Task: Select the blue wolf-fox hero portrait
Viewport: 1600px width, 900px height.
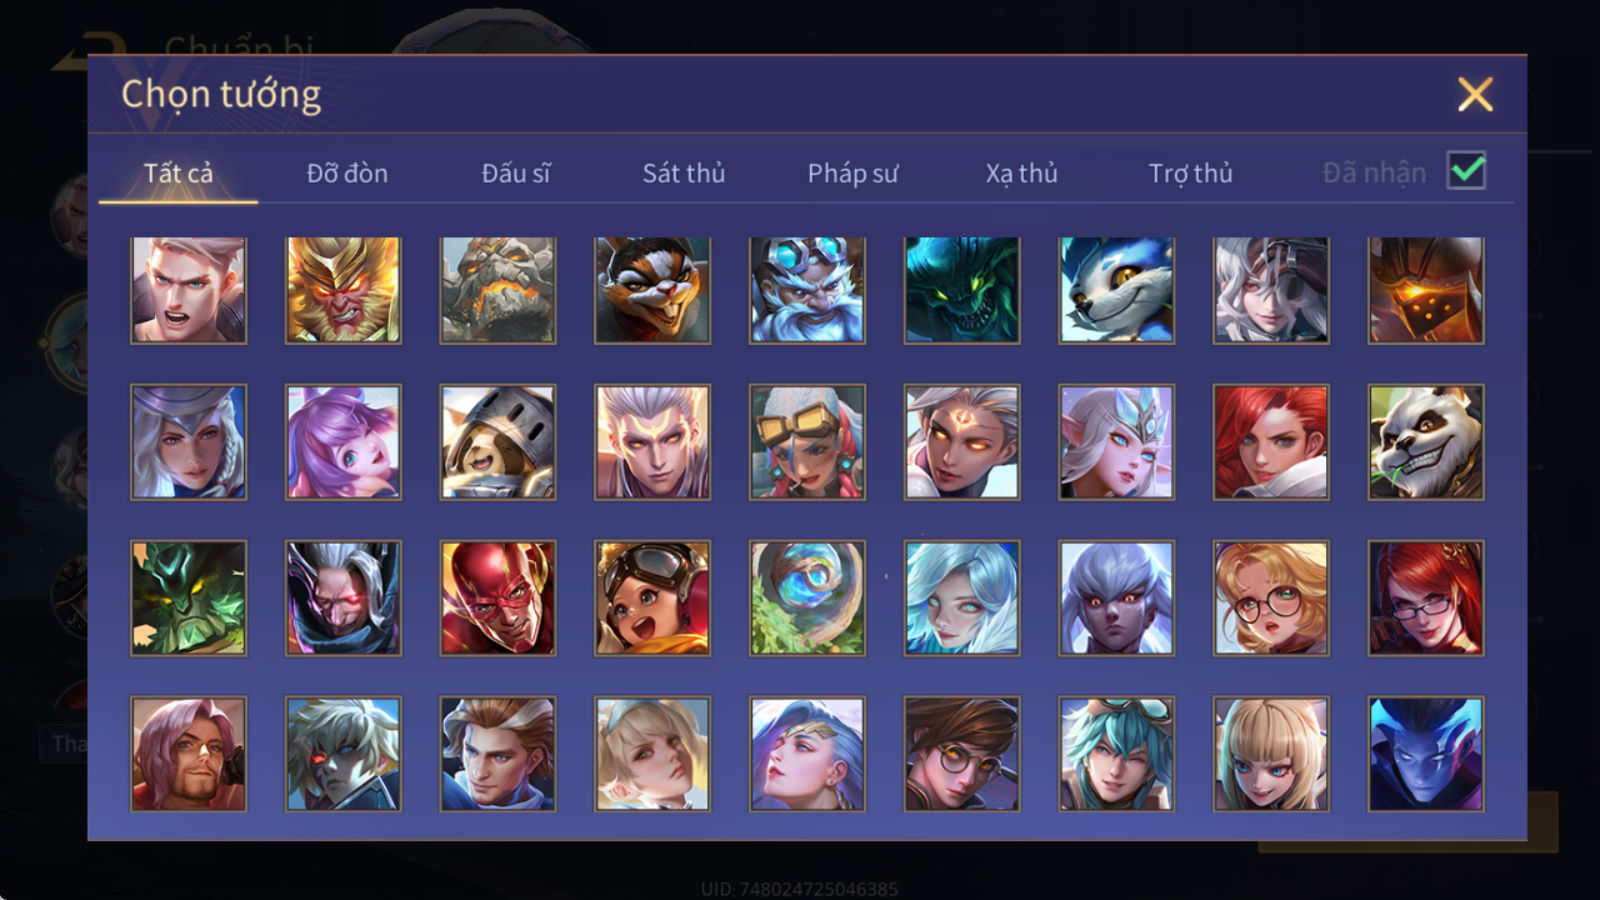Action: pos(1116,290)
